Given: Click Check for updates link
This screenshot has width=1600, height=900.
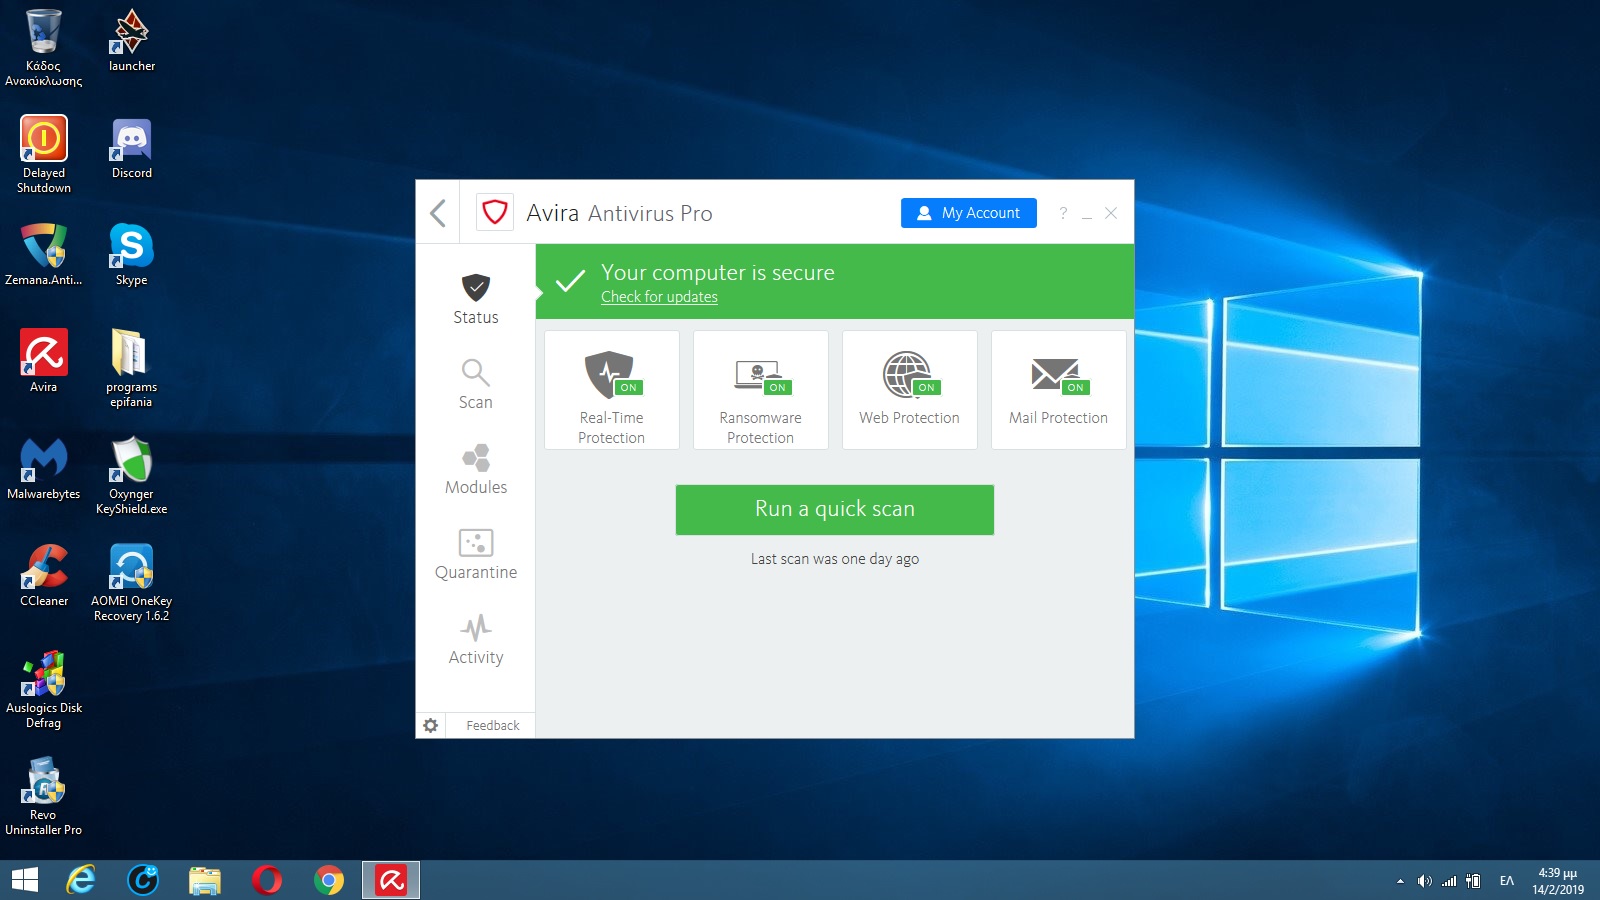Looking at the screenshot, I should coord(659,297).
